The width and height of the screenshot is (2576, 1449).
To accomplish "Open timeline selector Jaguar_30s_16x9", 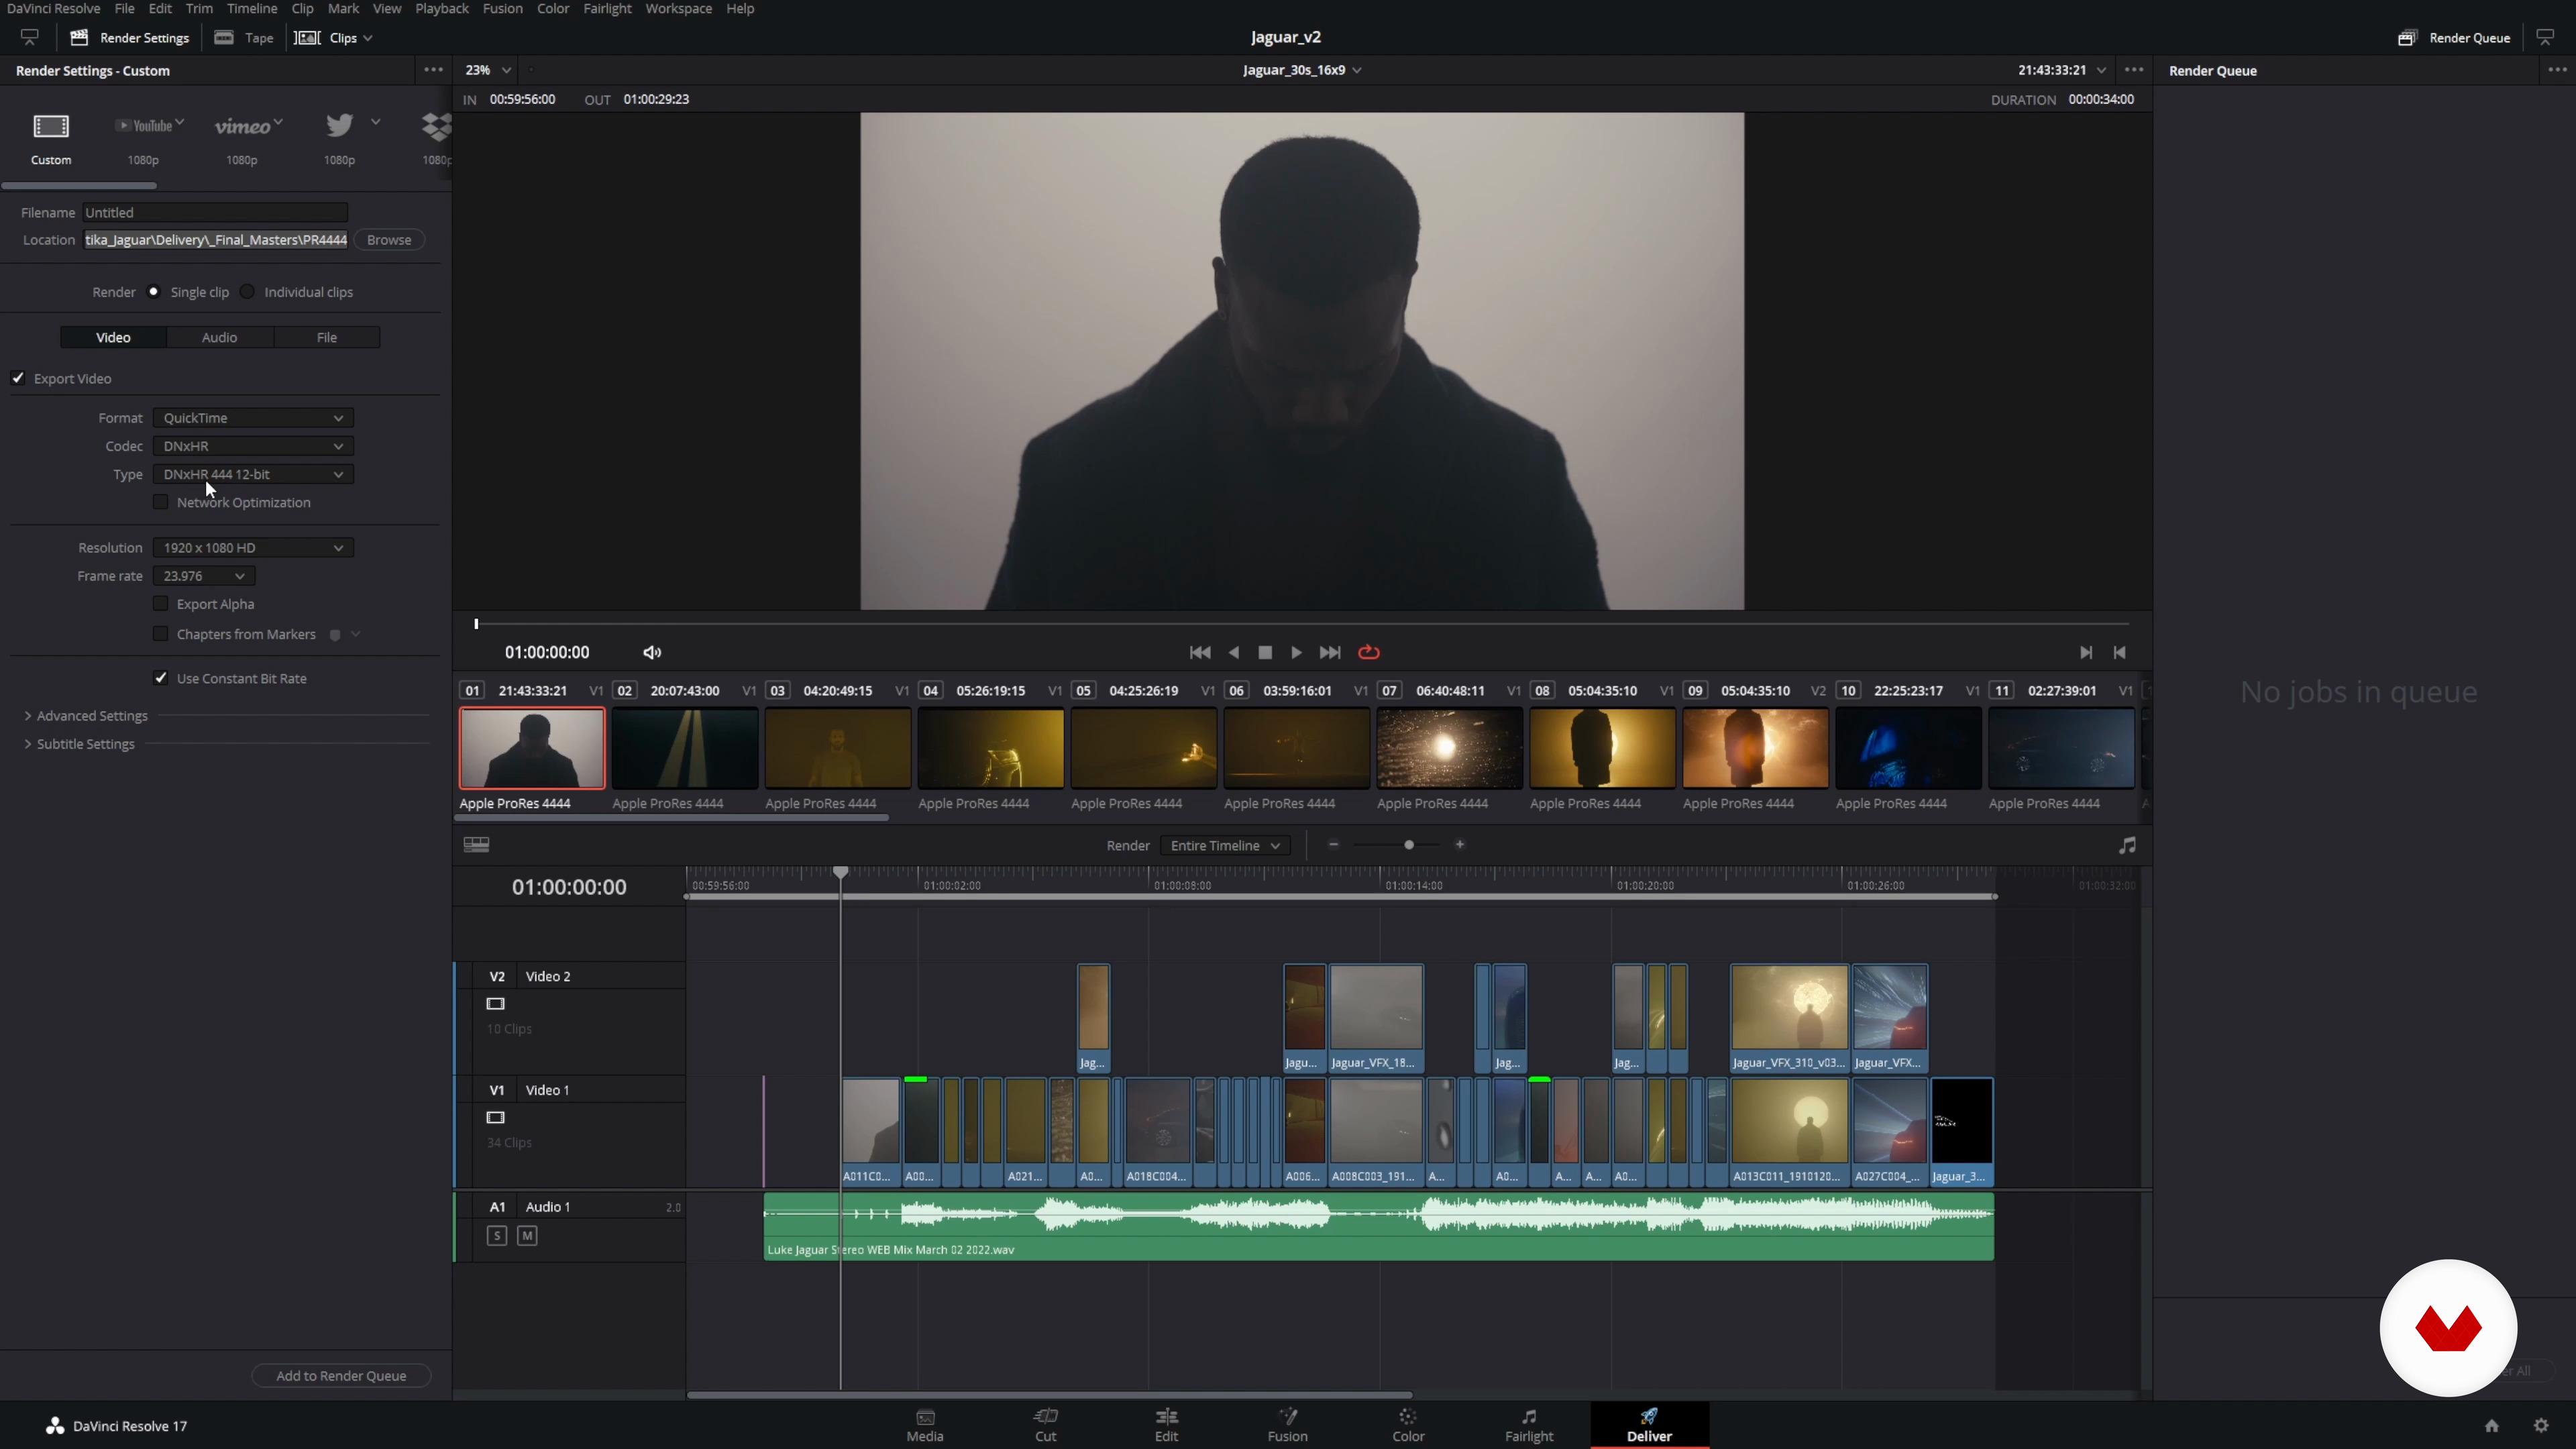I will (x=1301, y=70).
